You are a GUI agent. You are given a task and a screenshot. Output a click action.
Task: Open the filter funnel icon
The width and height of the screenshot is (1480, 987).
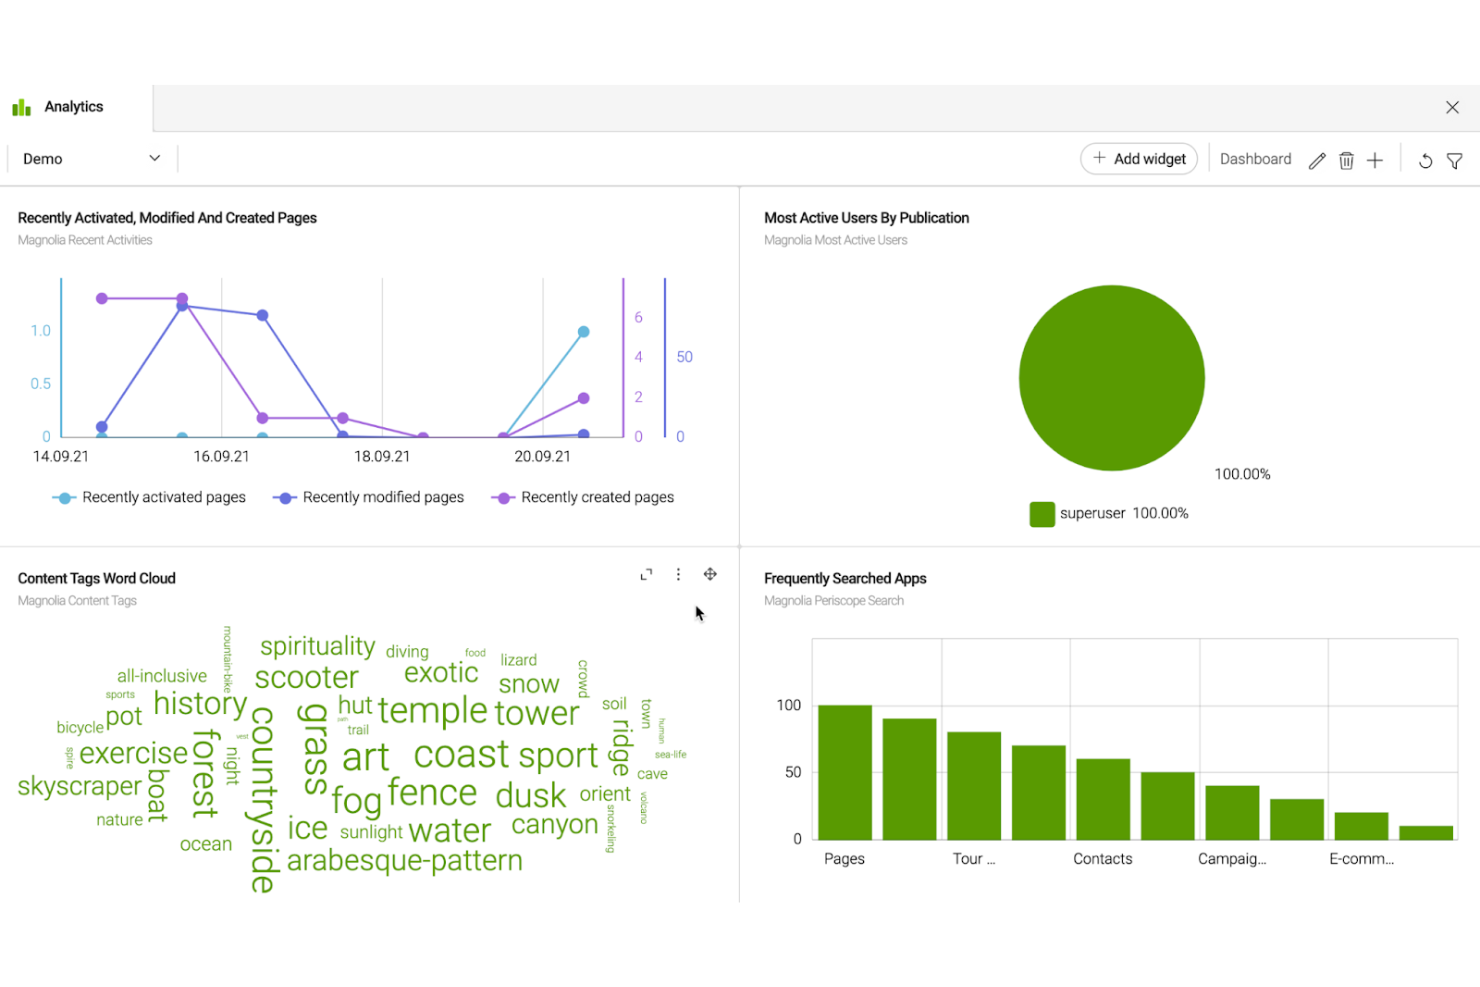(x=1455, y=160)
